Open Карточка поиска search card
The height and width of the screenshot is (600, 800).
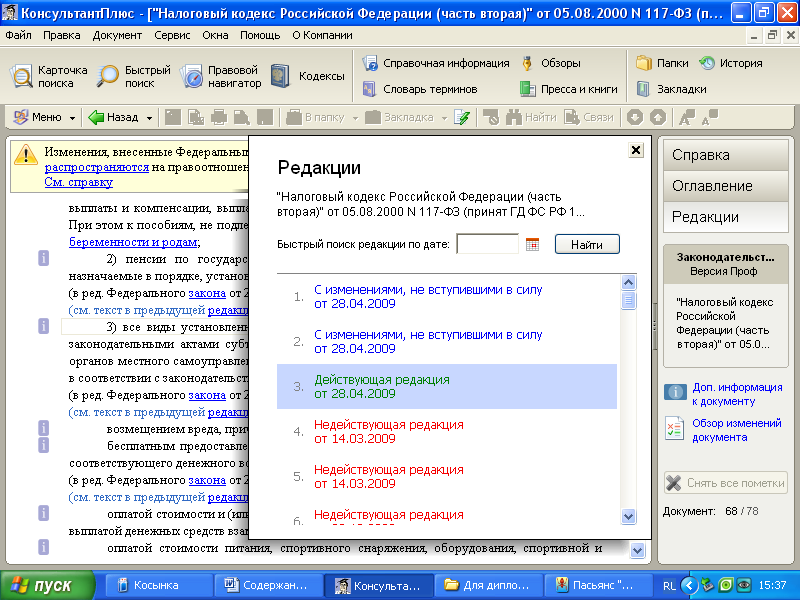(48, 77)
